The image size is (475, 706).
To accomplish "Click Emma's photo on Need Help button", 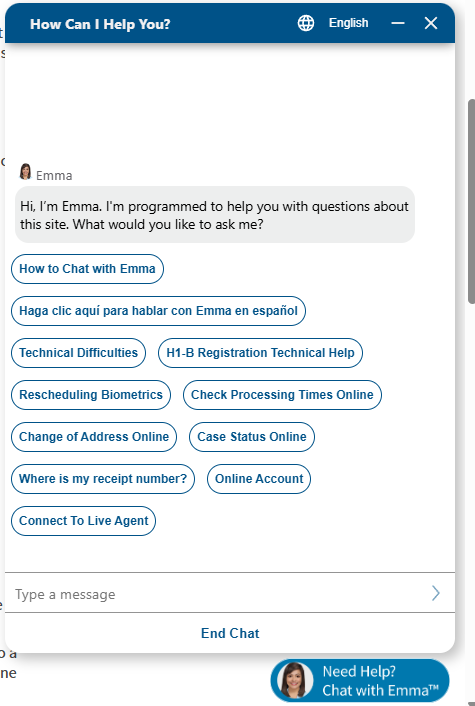I will coord(294,680).
